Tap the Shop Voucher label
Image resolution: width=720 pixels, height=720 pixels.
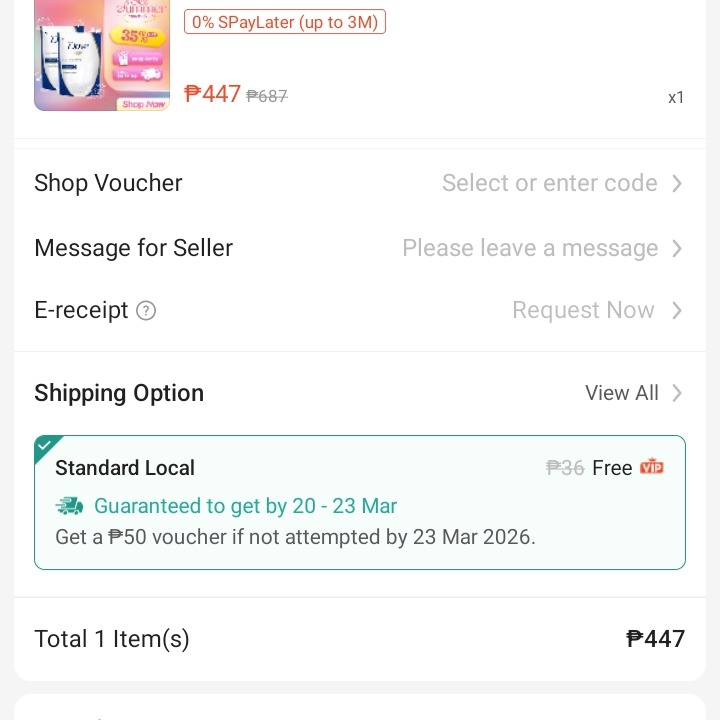coord(108,183)
